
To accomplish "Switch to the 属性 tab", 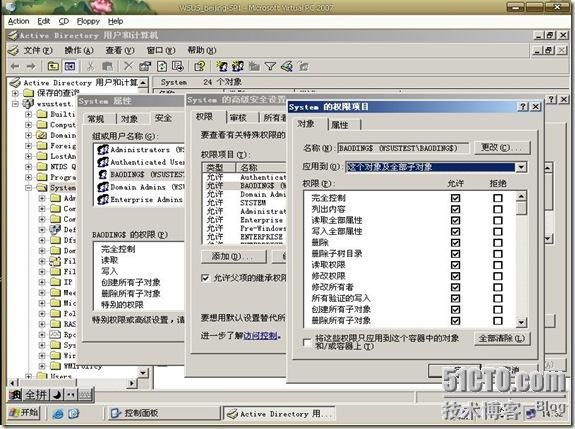I will (340, 125).
